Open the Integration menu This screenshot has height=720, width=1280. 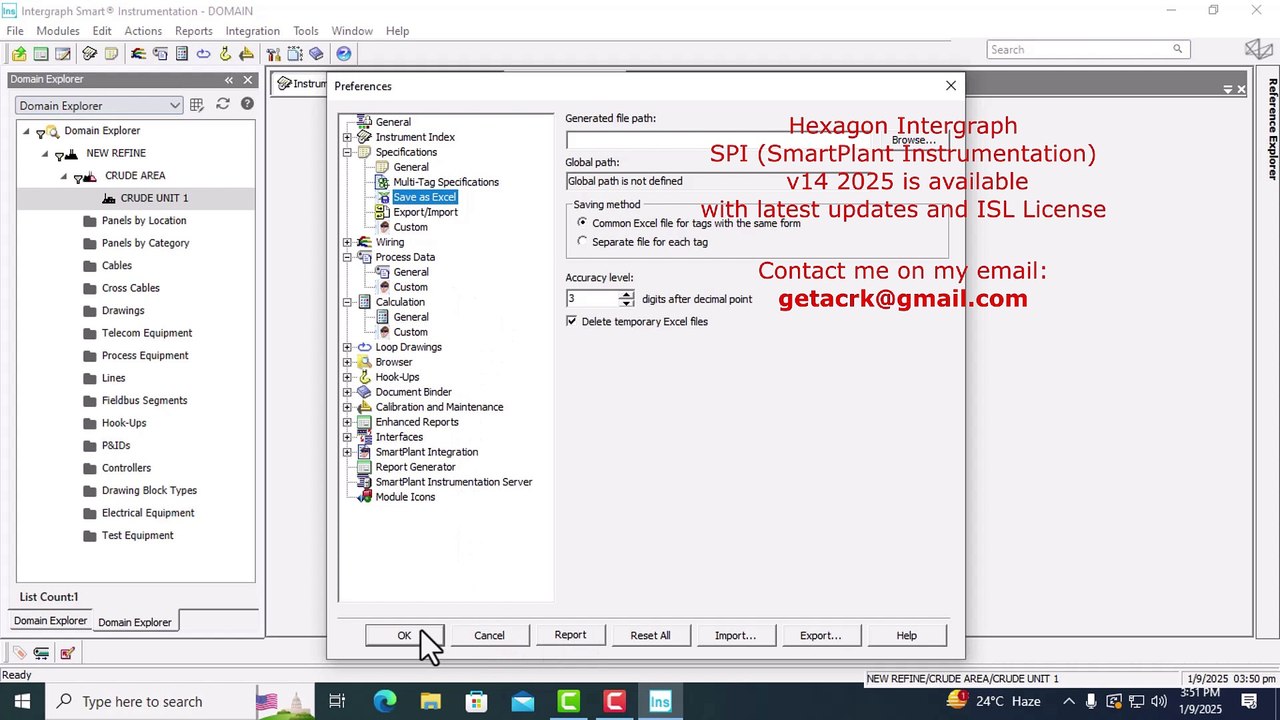click(x=253, y=31)
